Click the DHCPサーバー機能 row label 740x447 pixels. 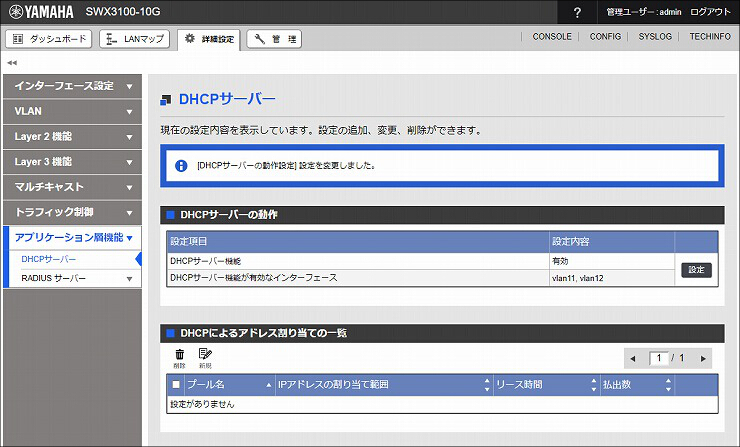(x=206, y=261)
